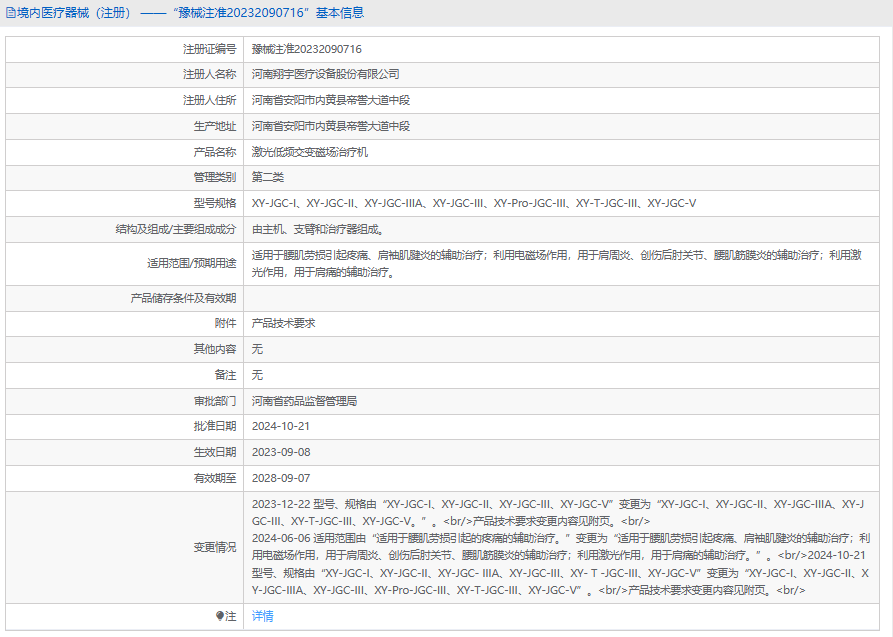Click the 变更情况 label
The height and width of the screenshot is (637, 893).
click(215, 547)
